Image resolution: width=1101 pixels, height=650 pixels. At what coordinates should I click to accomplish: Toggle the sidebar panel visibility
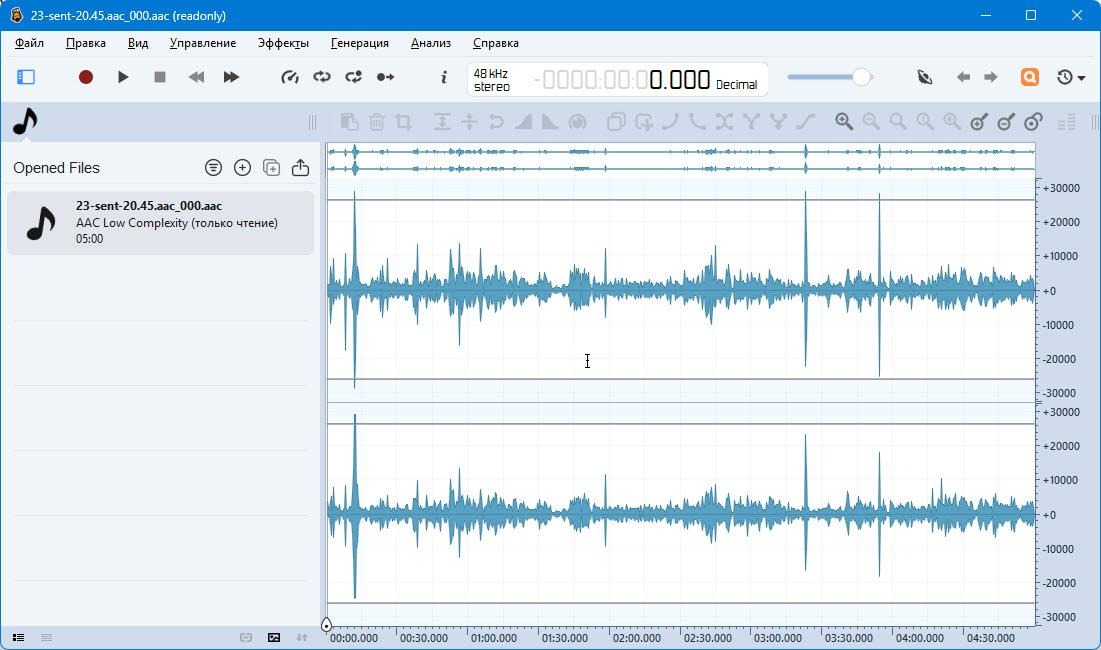point(26,77)
